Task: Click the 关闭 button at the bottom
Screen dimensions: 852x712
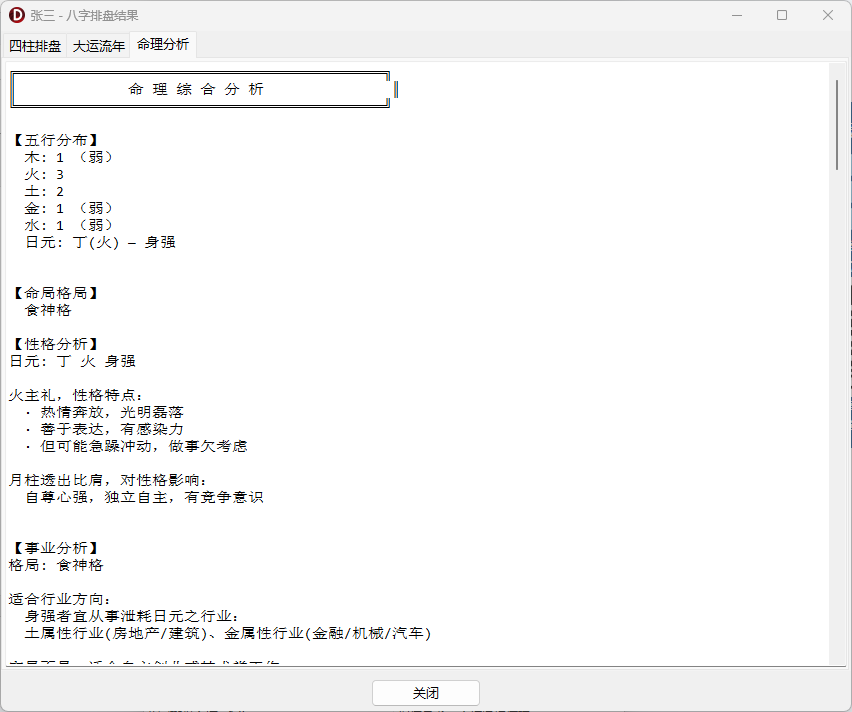Action: [425, 692]
